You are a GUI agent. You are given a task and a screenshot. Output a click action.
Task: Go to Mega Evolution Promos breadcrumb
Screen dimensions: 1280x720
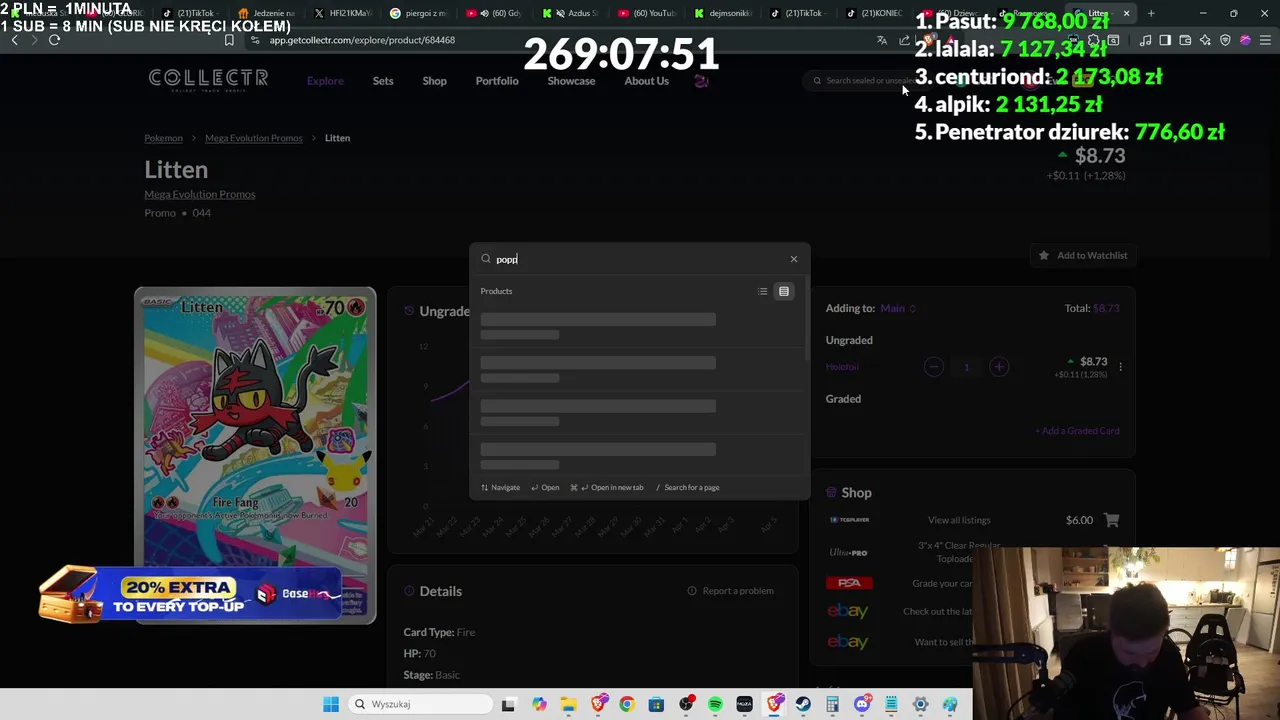pos(254,138)
